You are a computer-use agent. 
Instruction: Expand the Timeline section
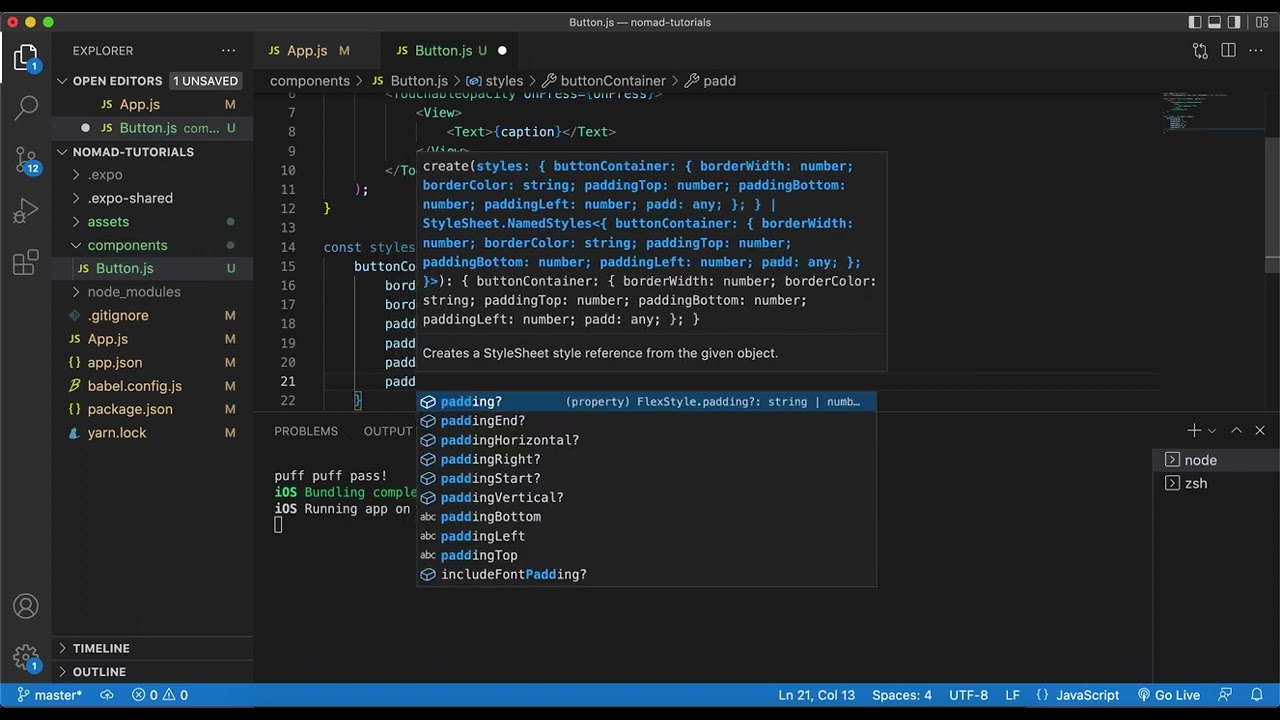coord(101,648)
